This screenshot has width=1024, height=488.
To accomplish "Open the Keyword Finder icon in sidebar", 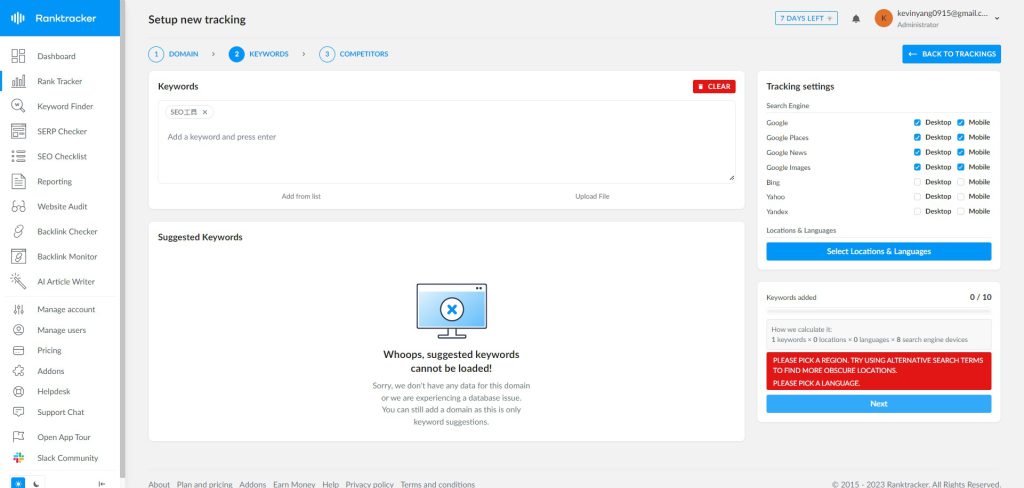I will (x=18, y=106).
